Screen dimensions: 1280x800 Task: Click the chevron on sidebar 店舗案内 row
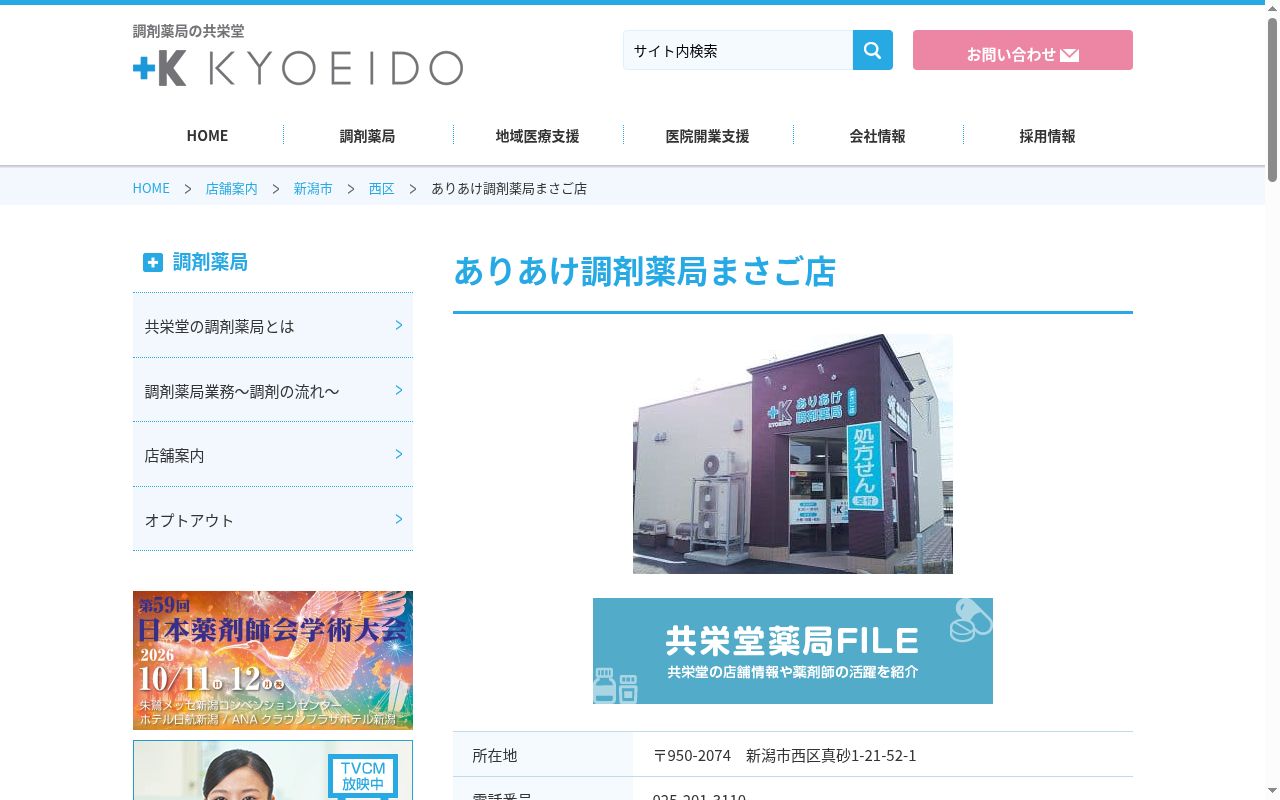point(398,454)
